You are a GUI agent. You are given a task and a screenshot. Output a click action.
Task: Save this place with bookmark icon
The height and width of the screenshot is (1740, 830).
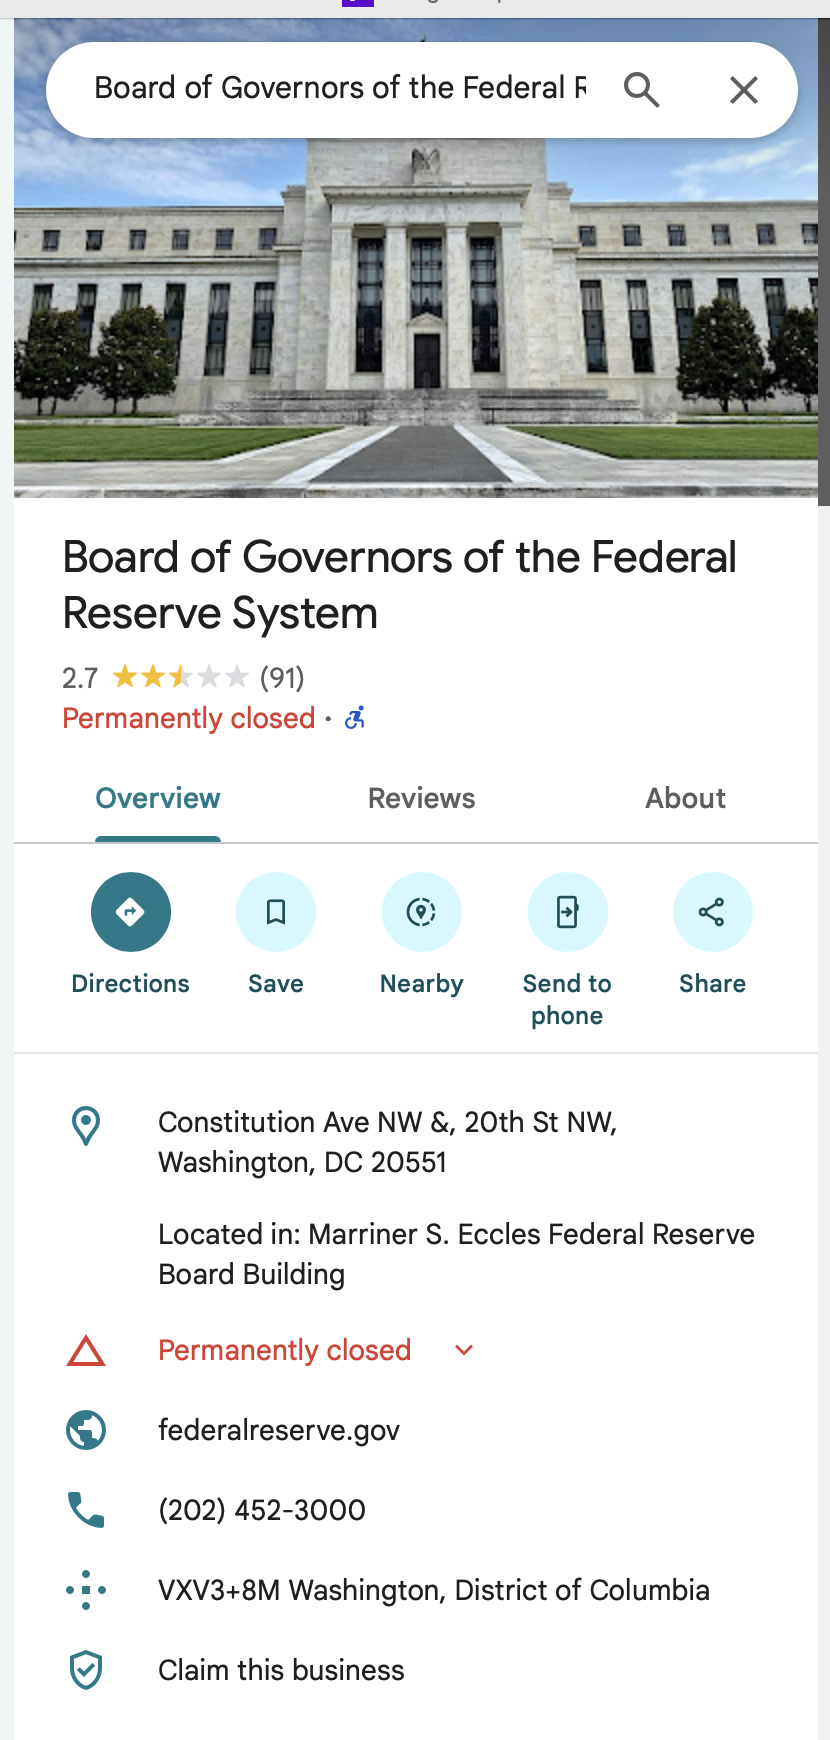276,912
